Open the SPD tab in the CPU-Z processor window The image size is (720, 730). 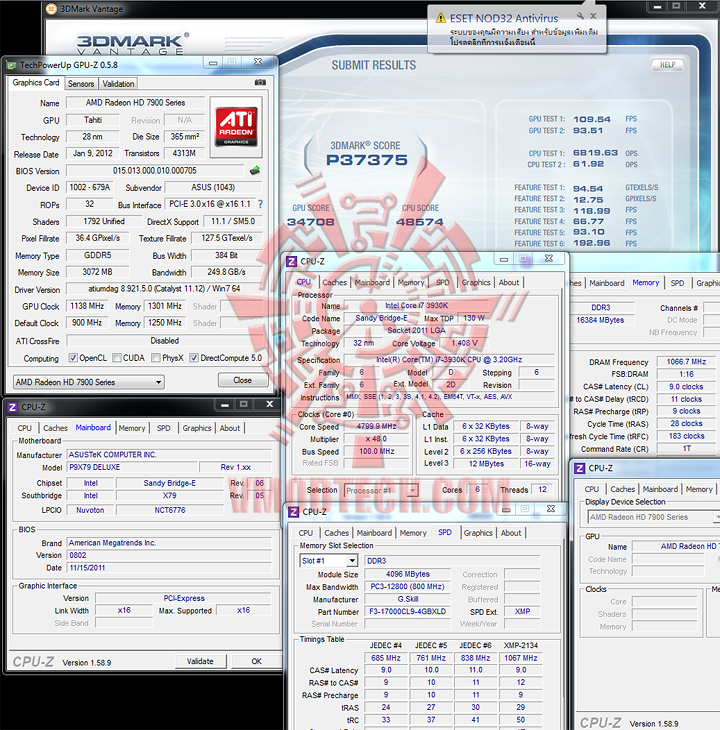point(443,282)
